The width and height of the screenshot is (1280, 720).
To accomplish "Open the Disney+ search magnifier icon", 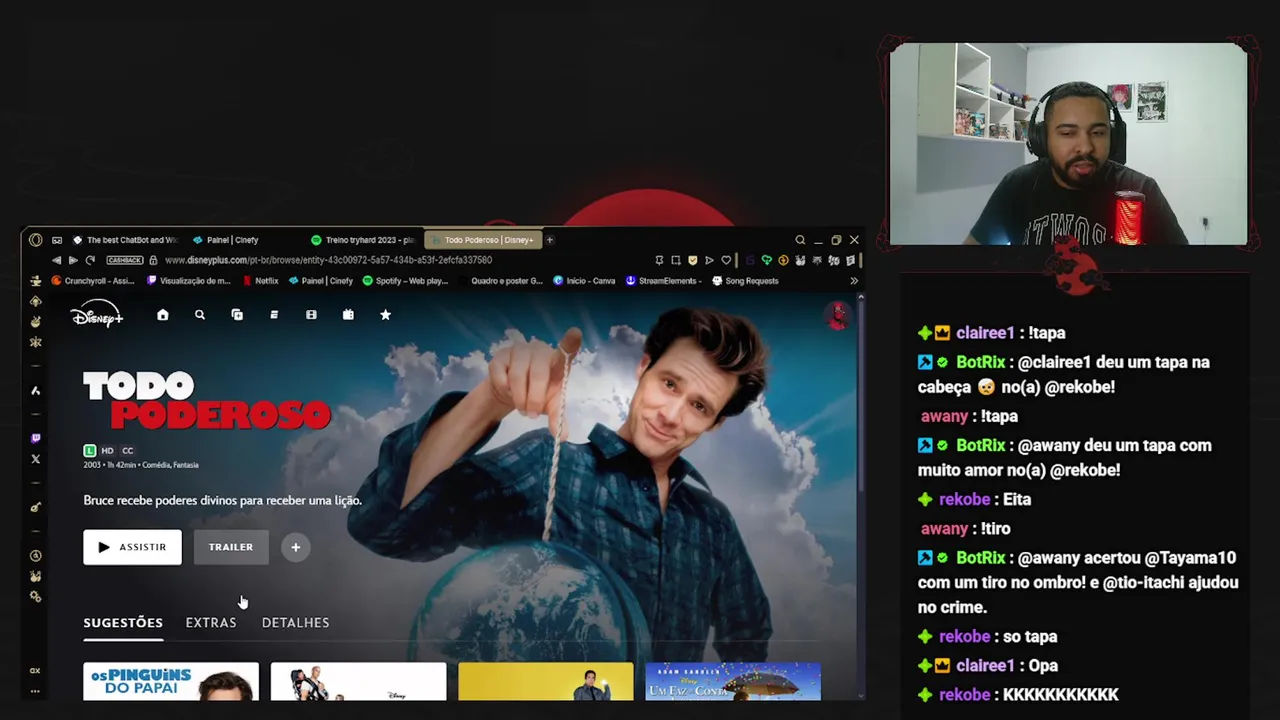I will pyautogui.click(x=200, y=315).
